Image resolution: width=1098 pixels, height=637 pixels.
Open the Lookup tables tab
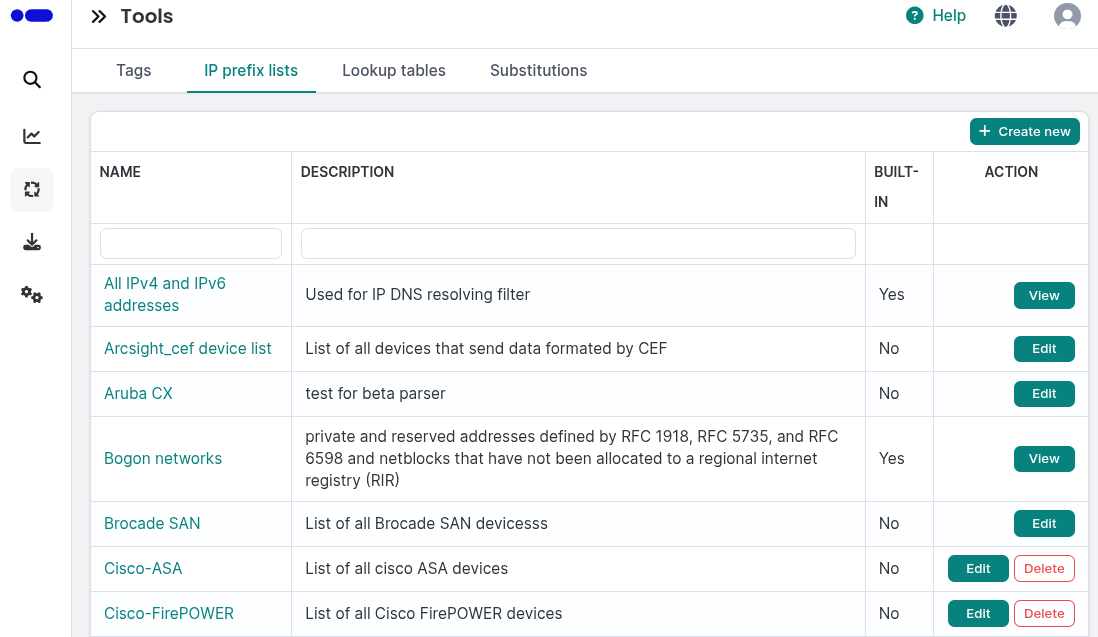[x=394, y=70]
